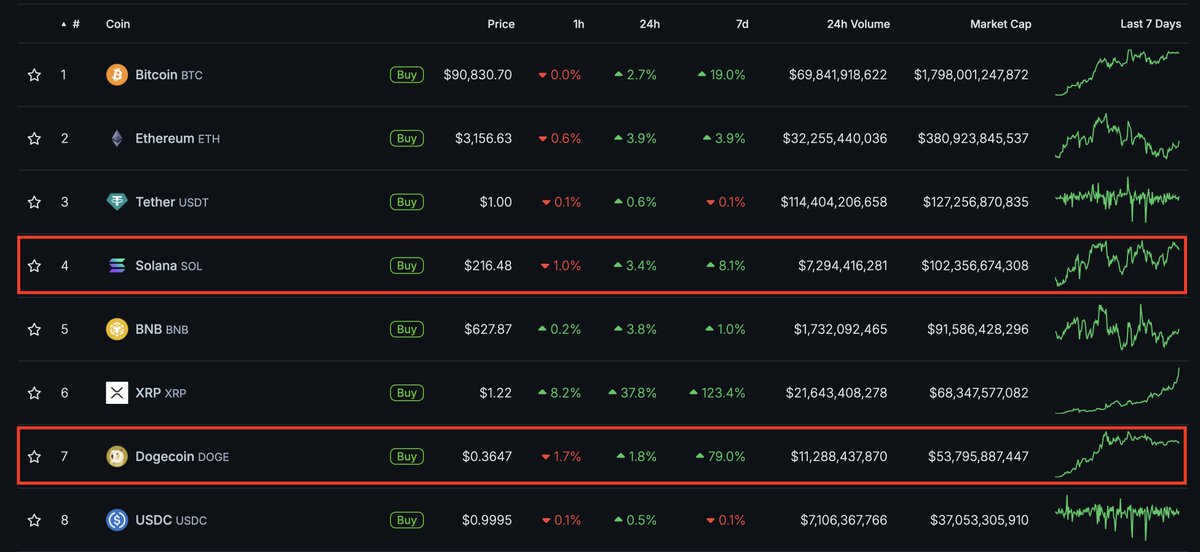Sort table by Coin column header
This screenshot has height=552, width=1200.
pos(118,24)
